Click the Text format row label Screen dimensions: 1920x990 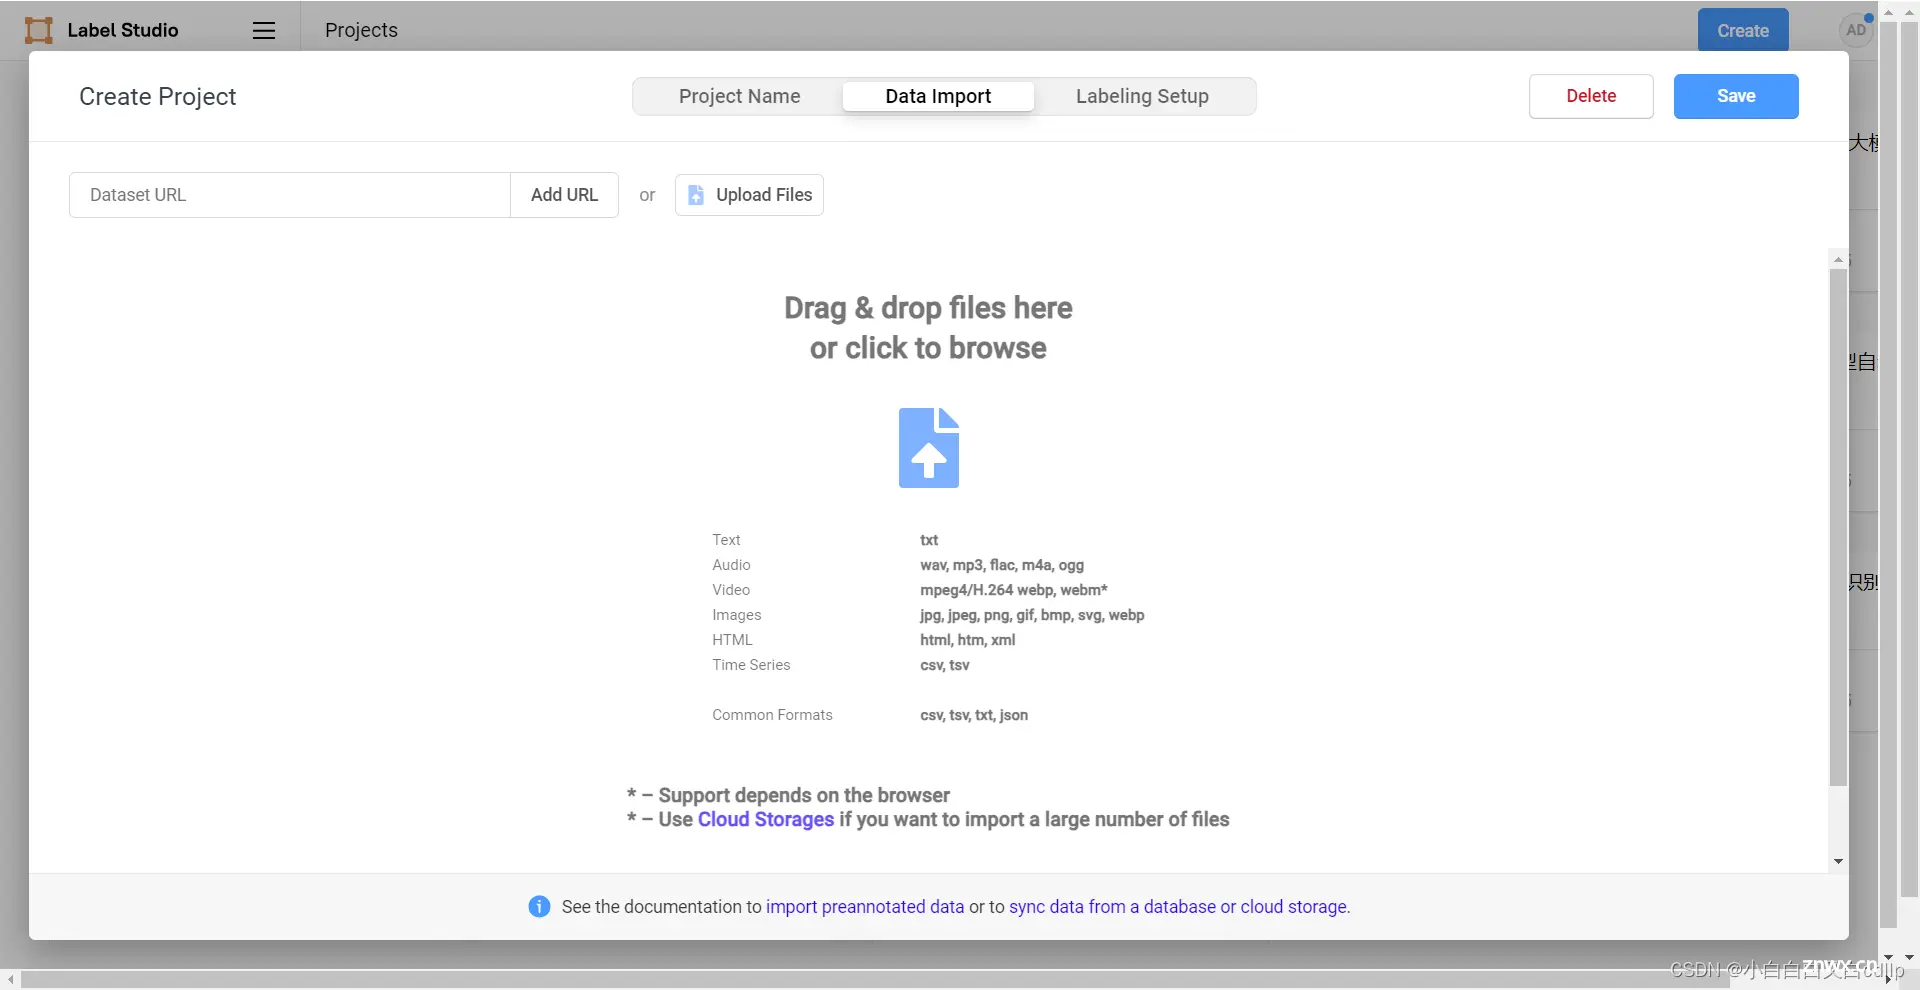click(x=726, y=540)
